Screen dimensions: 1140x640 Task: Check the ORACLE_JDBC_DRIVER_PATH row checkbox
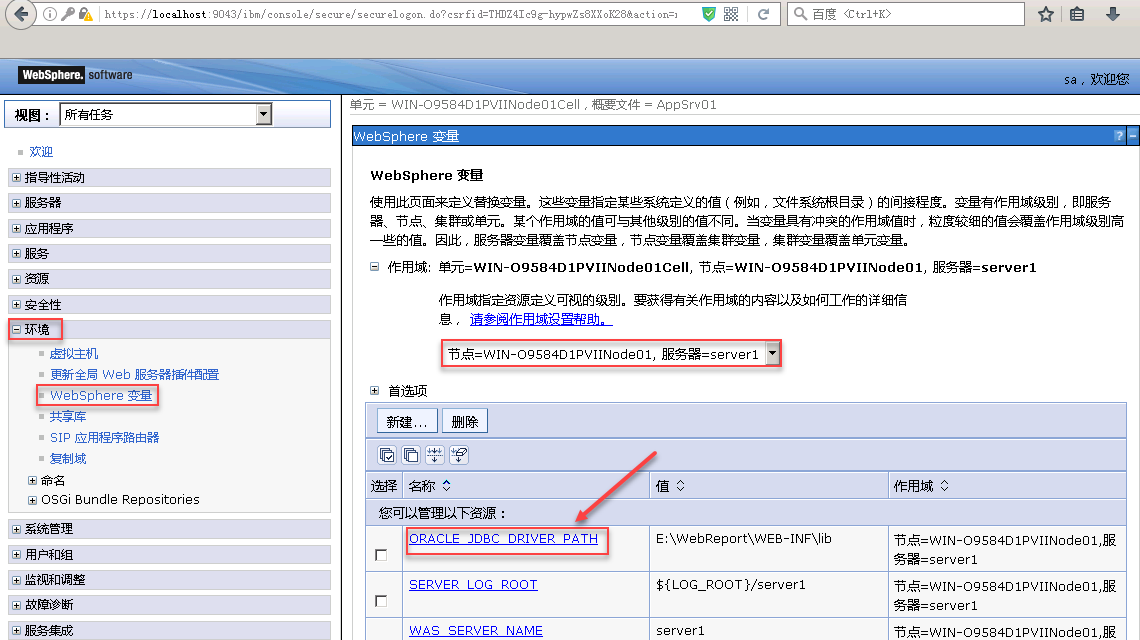pyautogui.click(x=381, y=555)
